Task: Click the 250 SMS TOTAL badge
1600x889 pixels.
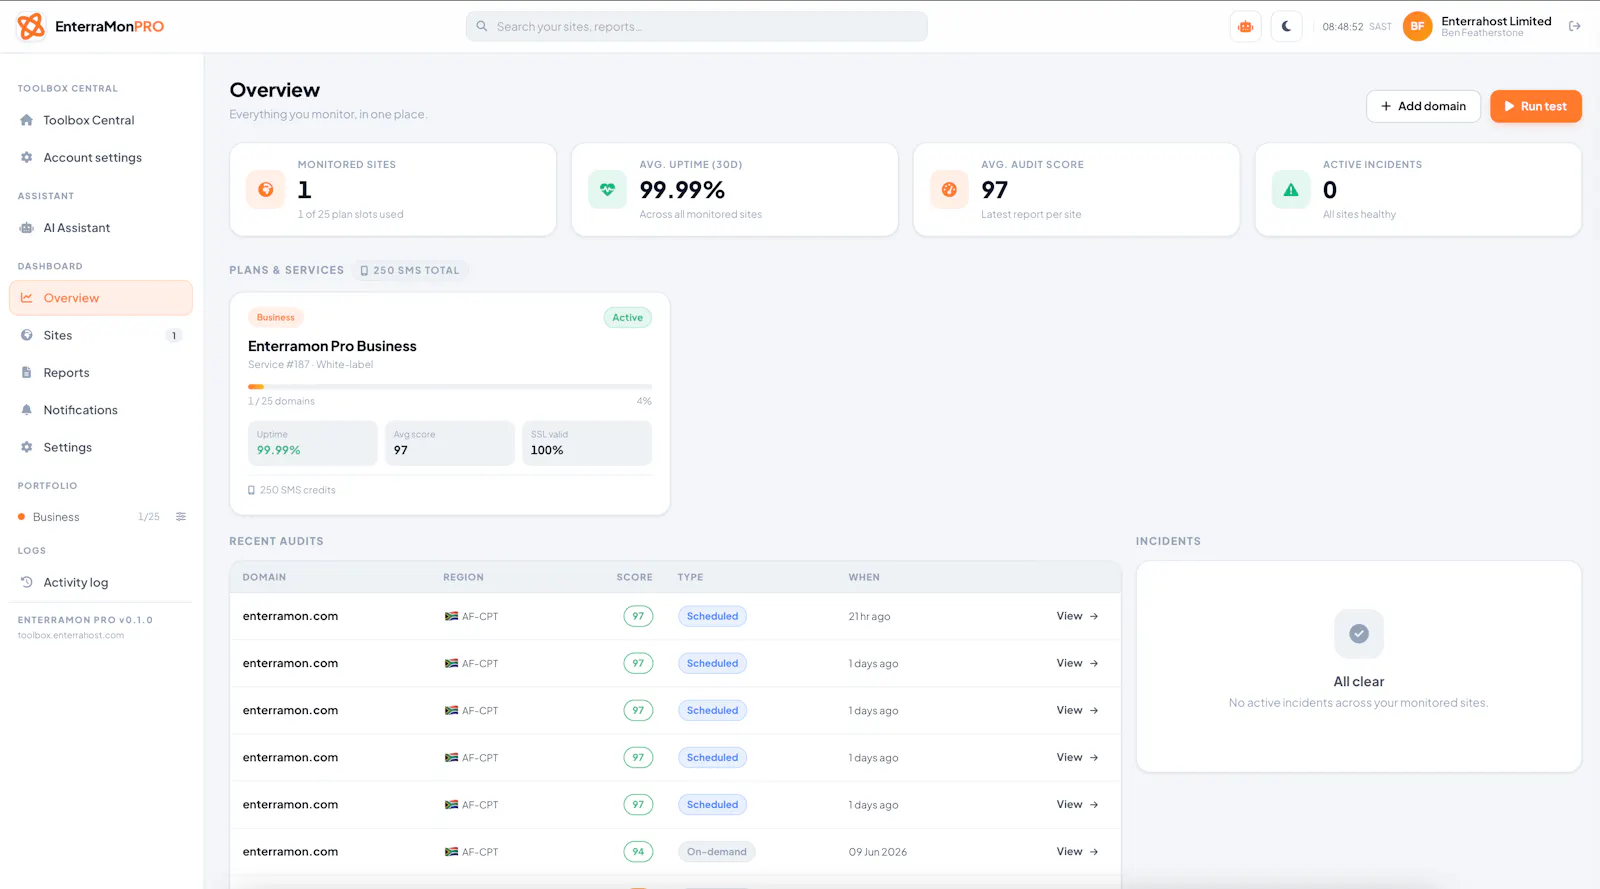Action: click(410, 270)
